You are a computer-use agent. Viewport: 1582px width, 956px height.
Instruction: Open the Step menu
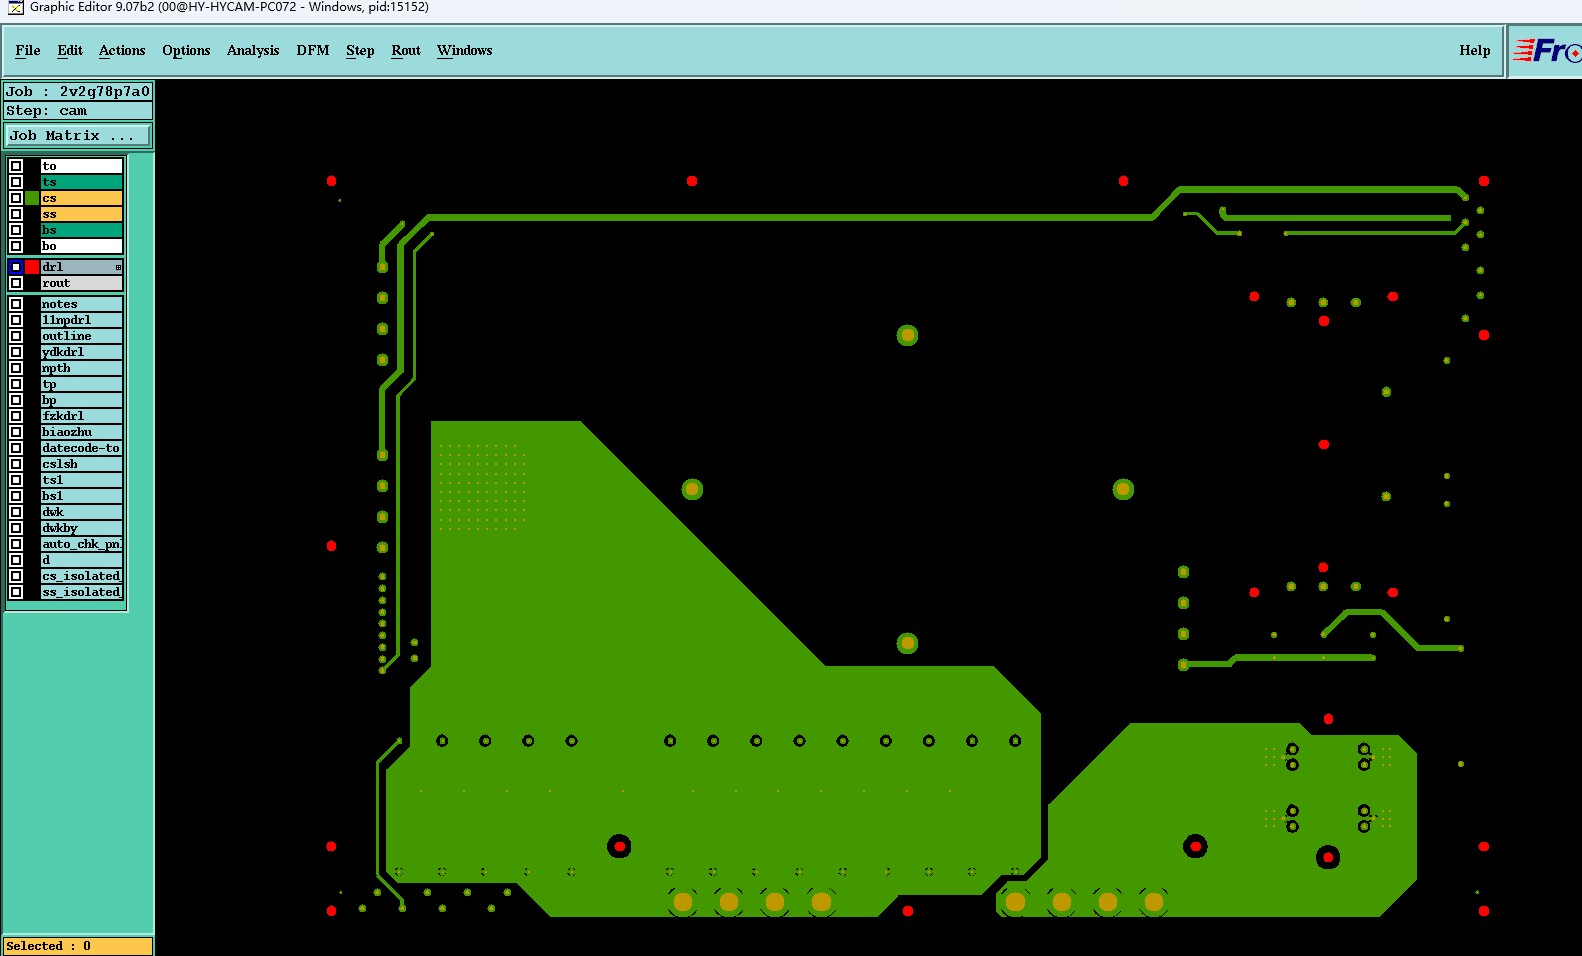click(360, 51)
